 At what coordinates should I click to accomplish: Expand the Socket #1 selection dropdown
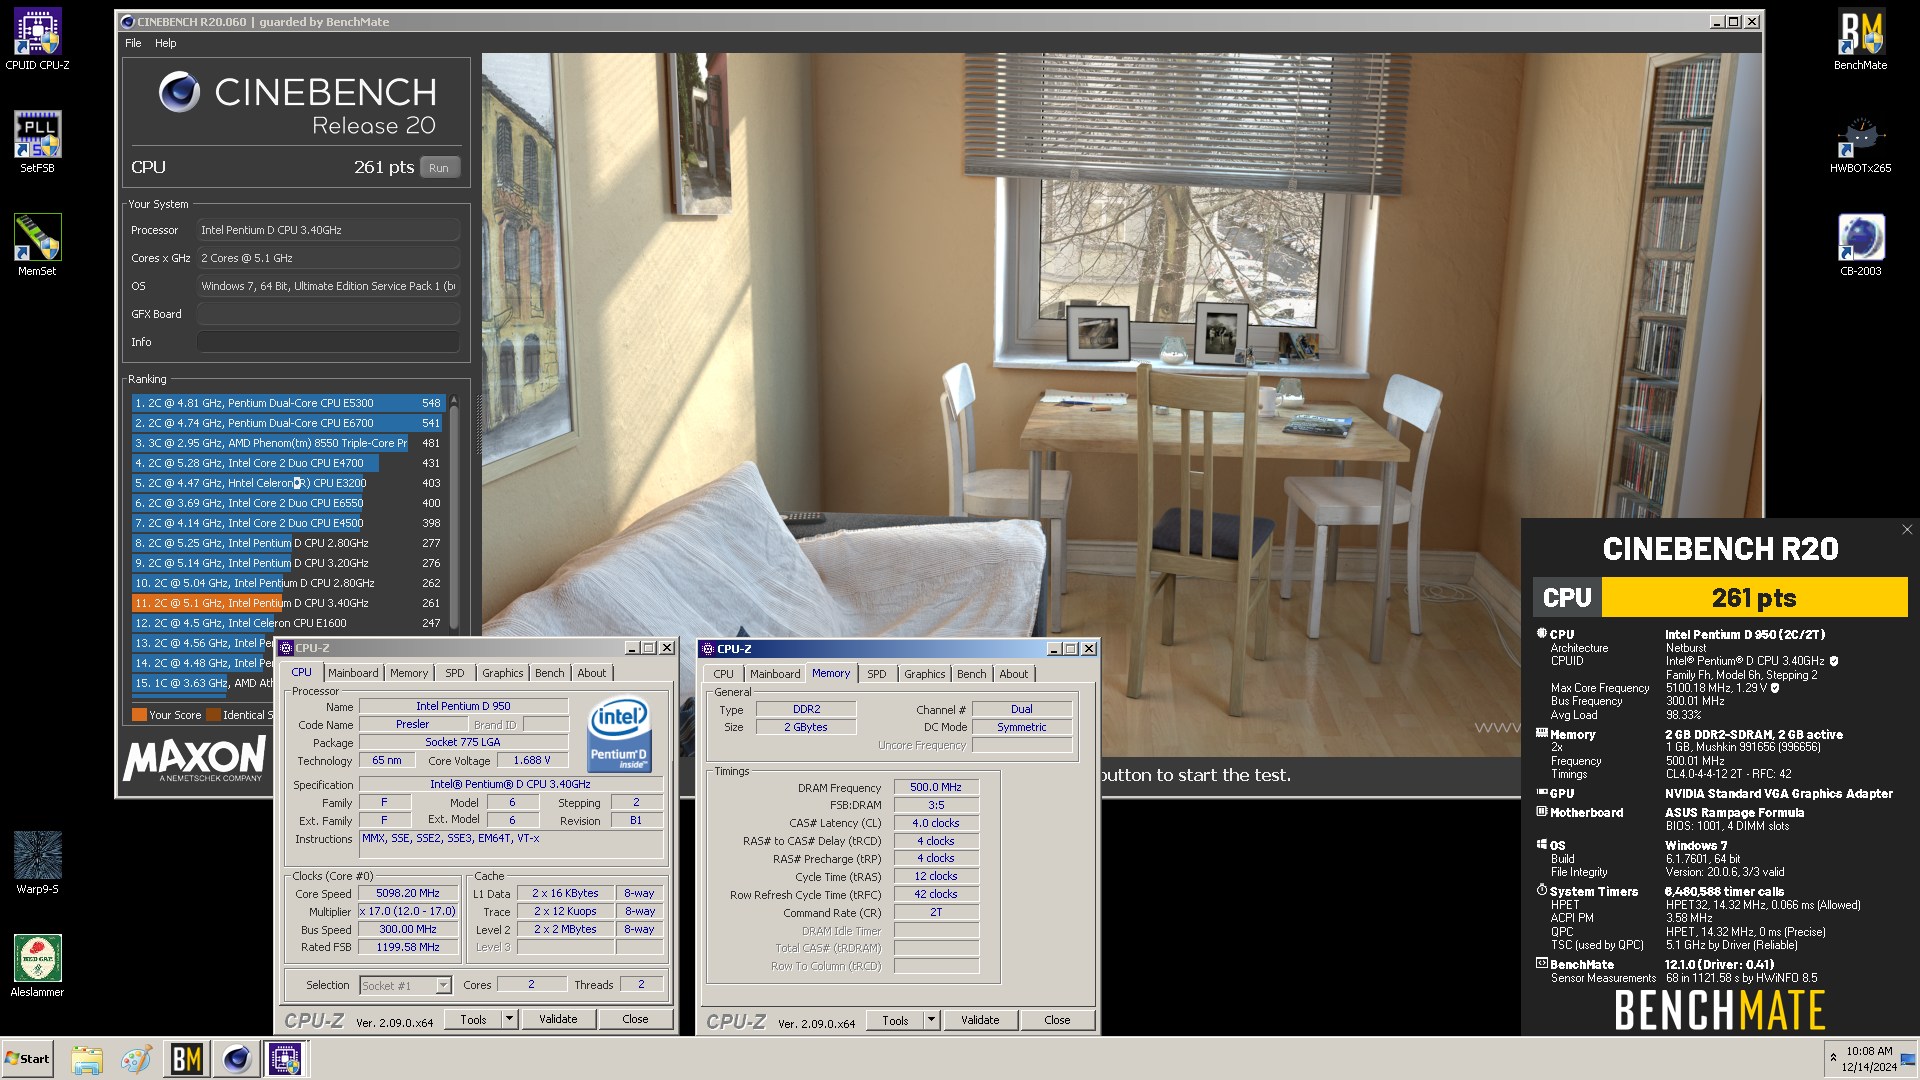(x=443, y=985)
